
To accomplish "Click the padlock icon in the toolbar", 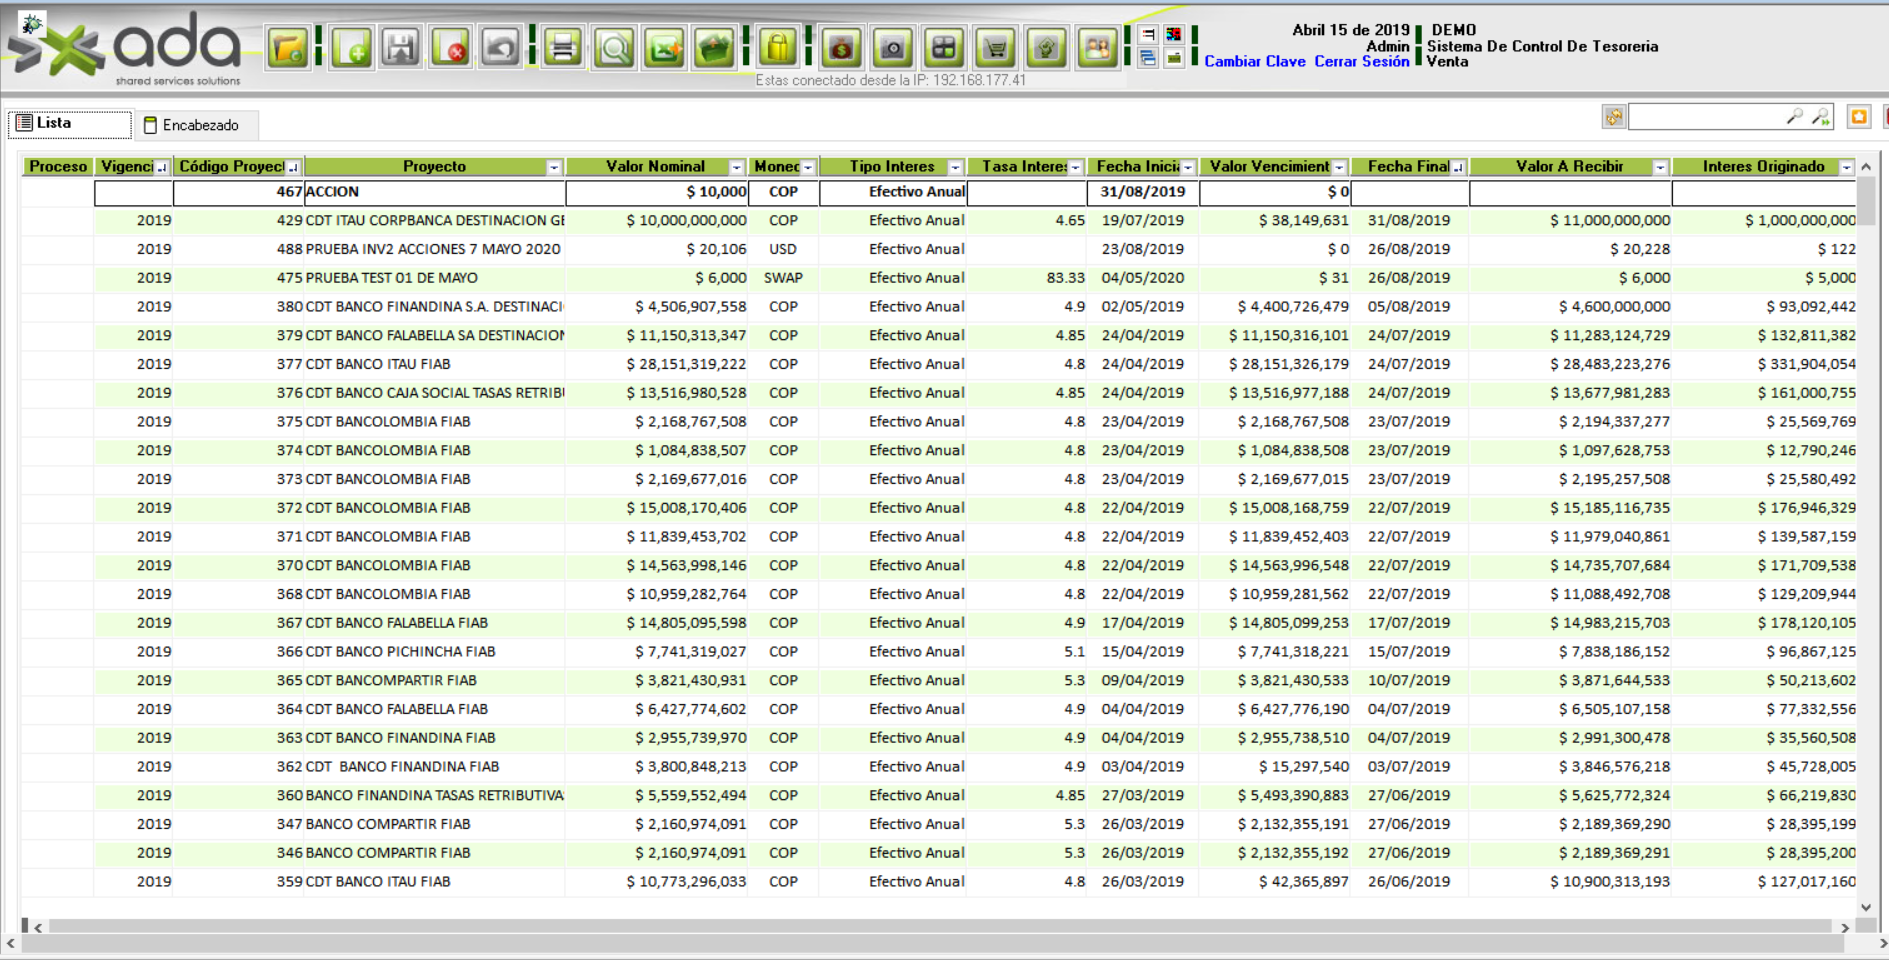I will click(777, 48).
